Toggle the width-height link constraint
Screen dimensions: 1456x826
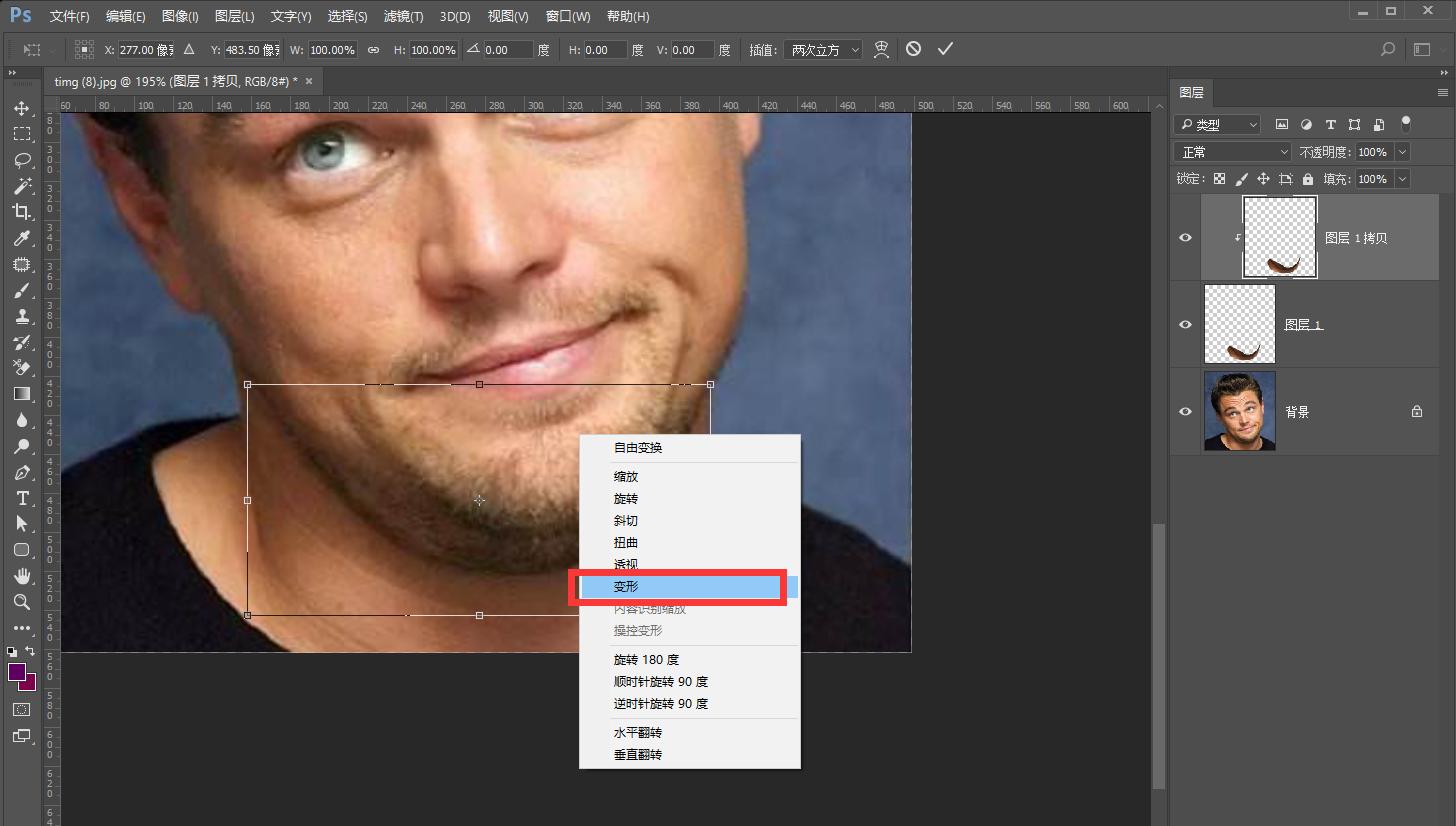373,50
